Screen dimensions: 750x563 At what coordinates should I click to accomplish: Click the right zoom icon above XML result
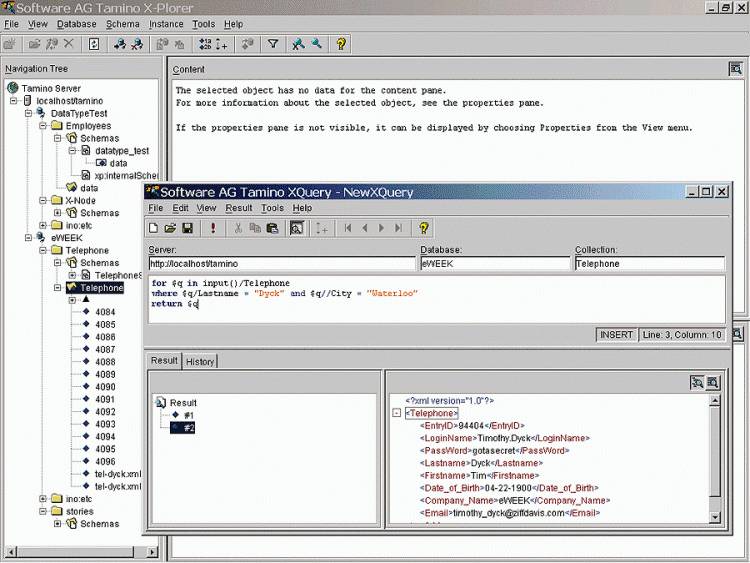(x=713, y=383)
